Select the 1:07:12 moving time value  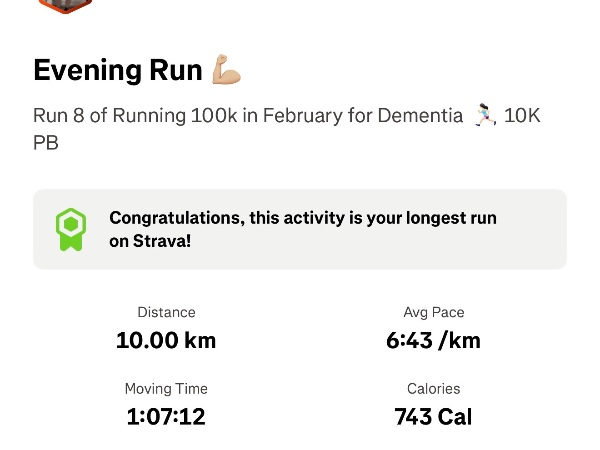click(x=166, y=416)
